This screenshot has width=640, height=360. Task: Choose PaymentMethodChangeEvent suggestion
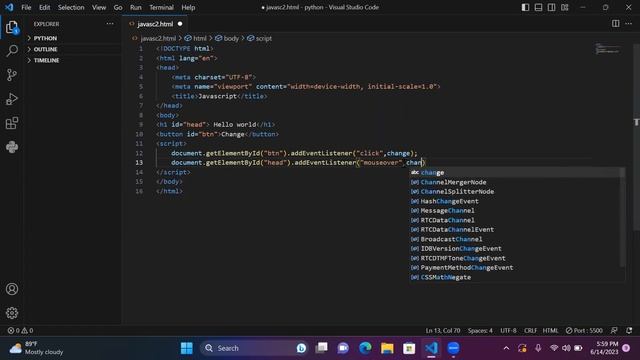pos(517,268)
